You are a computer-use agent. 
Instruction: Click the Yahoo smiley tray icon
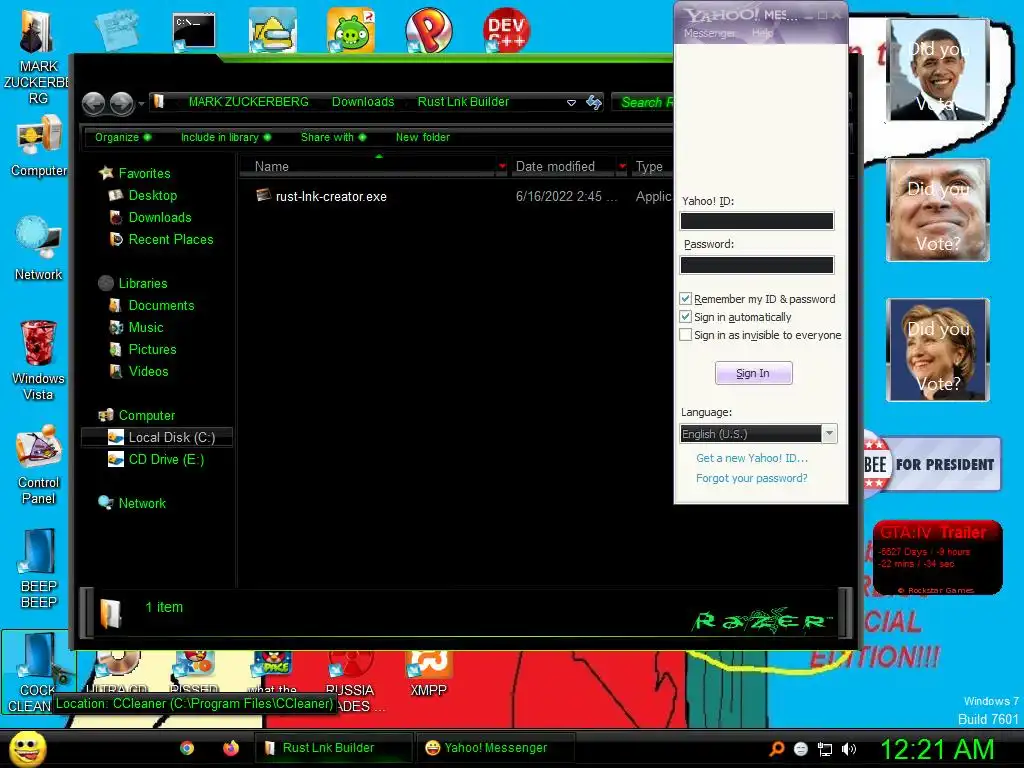click(x=801, y=749)
